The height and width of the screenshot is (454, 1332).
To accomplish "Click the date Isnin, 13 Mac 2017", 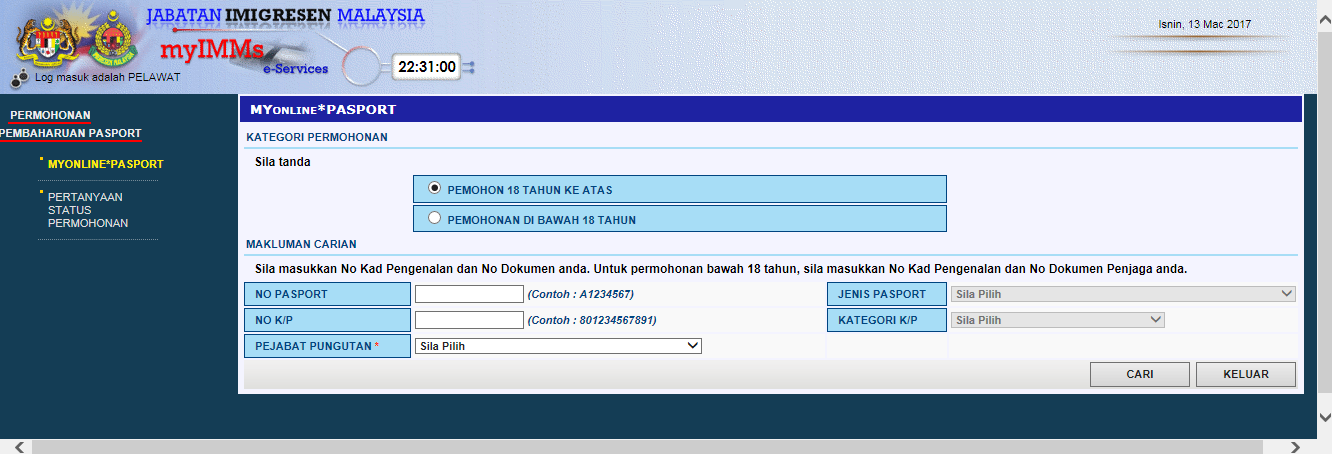I will point(1205,24).
